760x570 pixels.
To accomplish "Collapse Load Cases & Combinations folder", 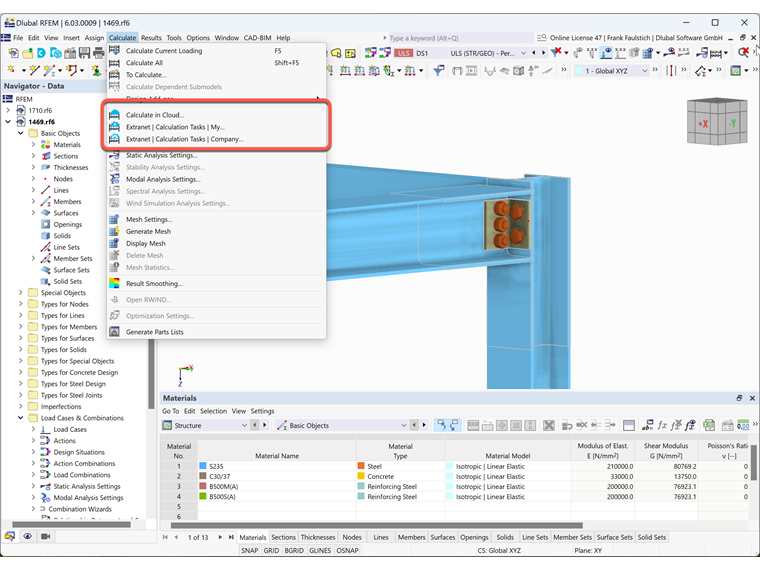I will click(x=20, y=417).
